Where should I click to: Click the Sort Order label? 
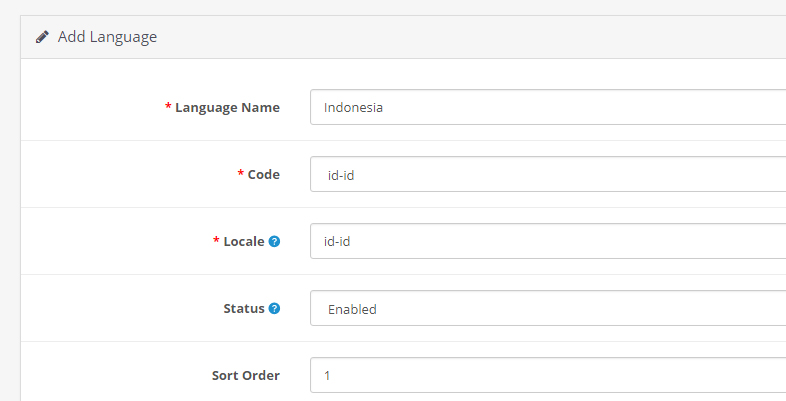click(245, 375)
